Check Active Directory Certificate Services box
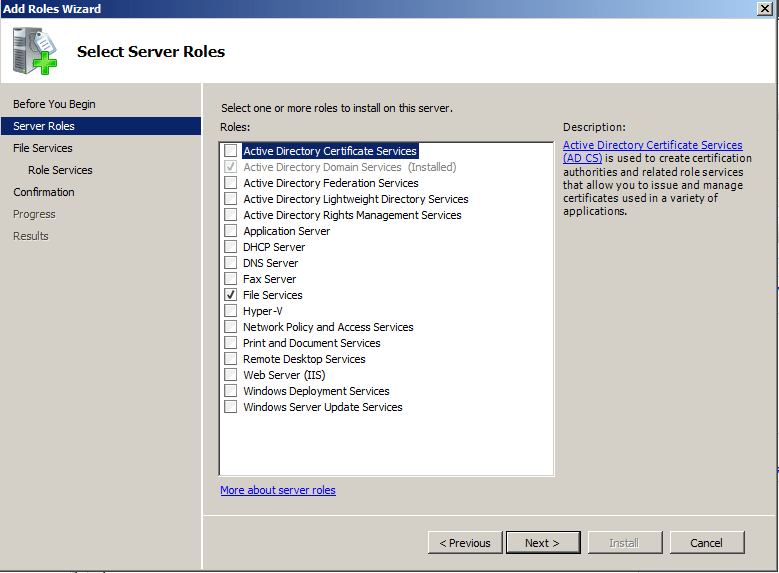This screenshot has width=779, height=573. pos(231,151)
